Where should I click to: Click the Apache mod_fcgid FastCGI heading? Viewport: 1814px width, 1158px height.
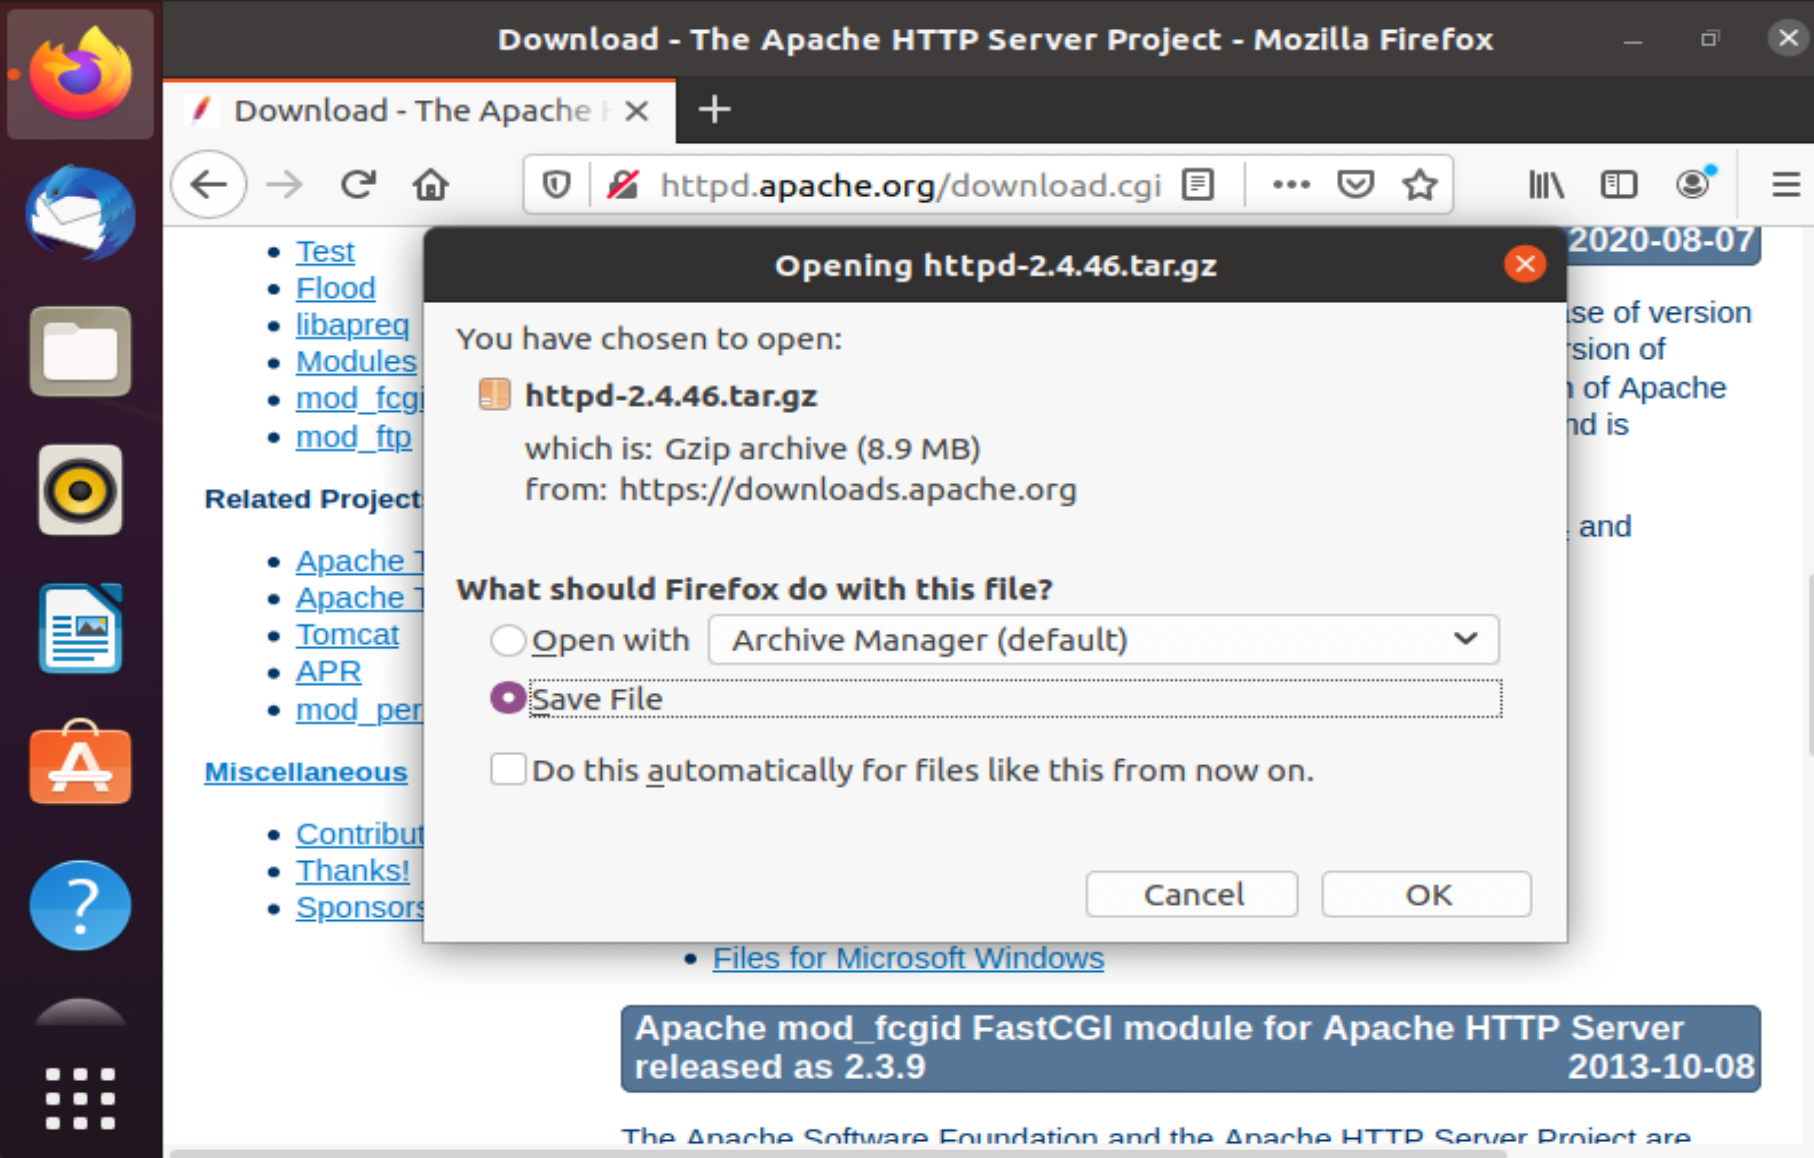pos(1190,1048)
